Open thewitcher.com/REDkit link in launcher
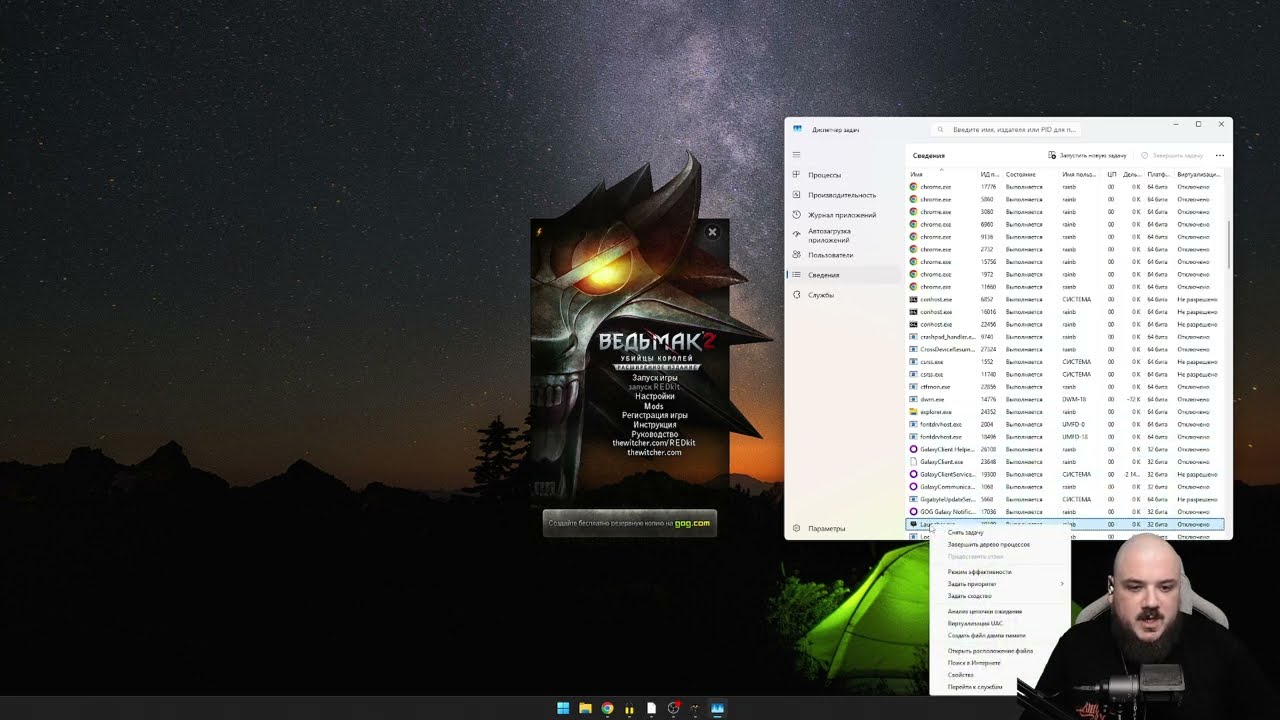Image resolution: width=1280 pixels, height=720 pixels. coord(654,443)
